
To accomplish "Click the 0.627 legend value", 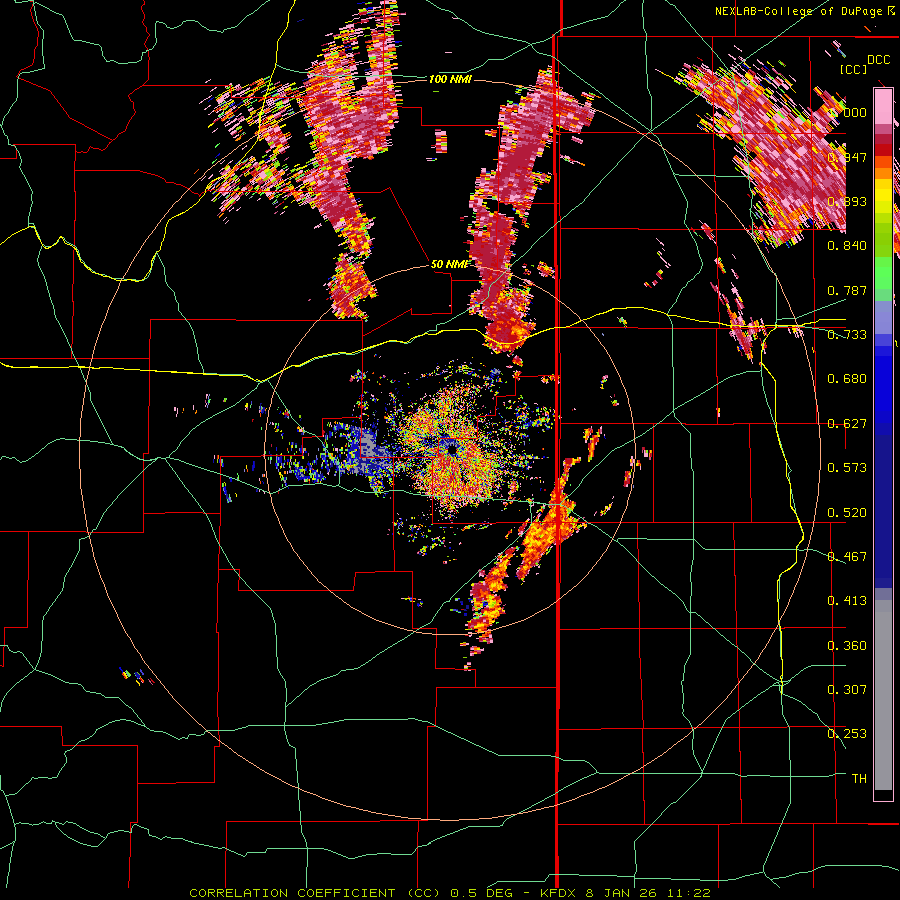I will coord(847,424).
